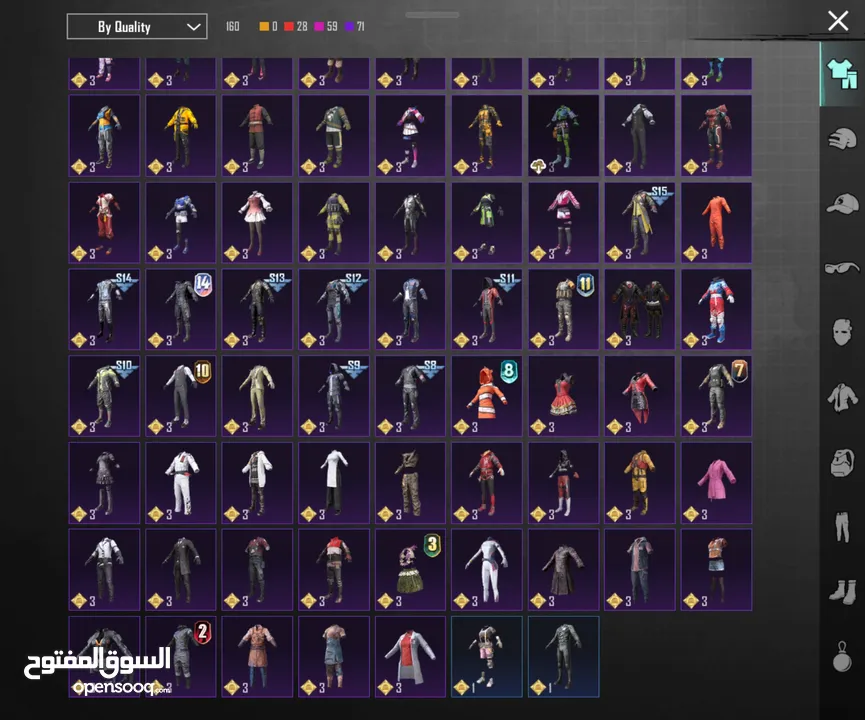The height and width of the screenshot is (720, 865).
Task: Select the outfit with the 11 badge
Action: point(563,309)
